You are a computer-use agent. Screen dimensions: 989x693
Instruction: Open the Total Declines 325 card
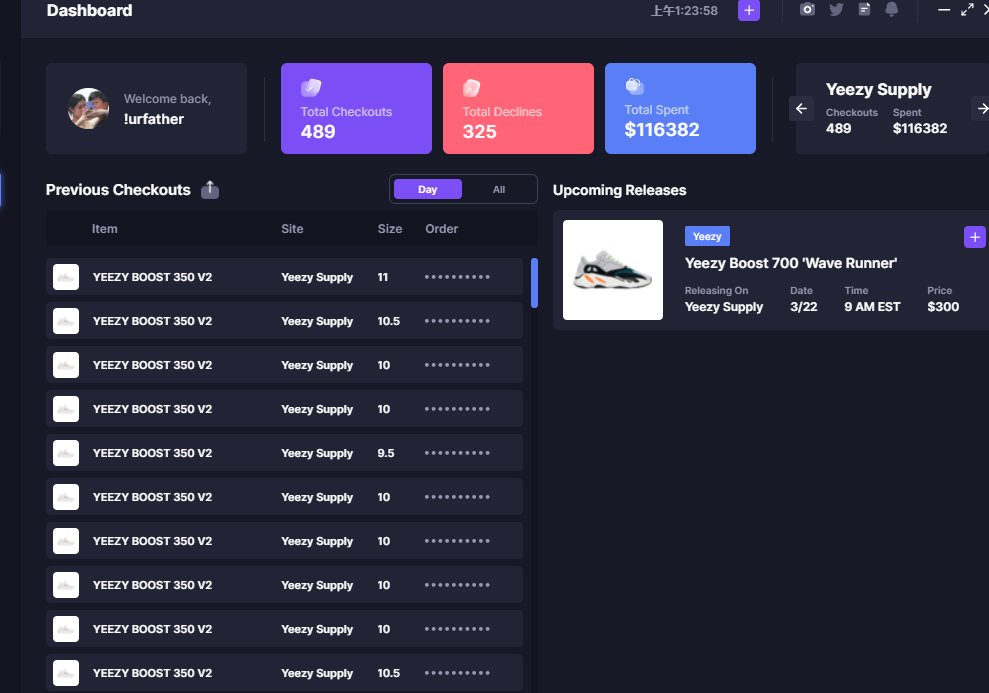[x=518, y=108]
